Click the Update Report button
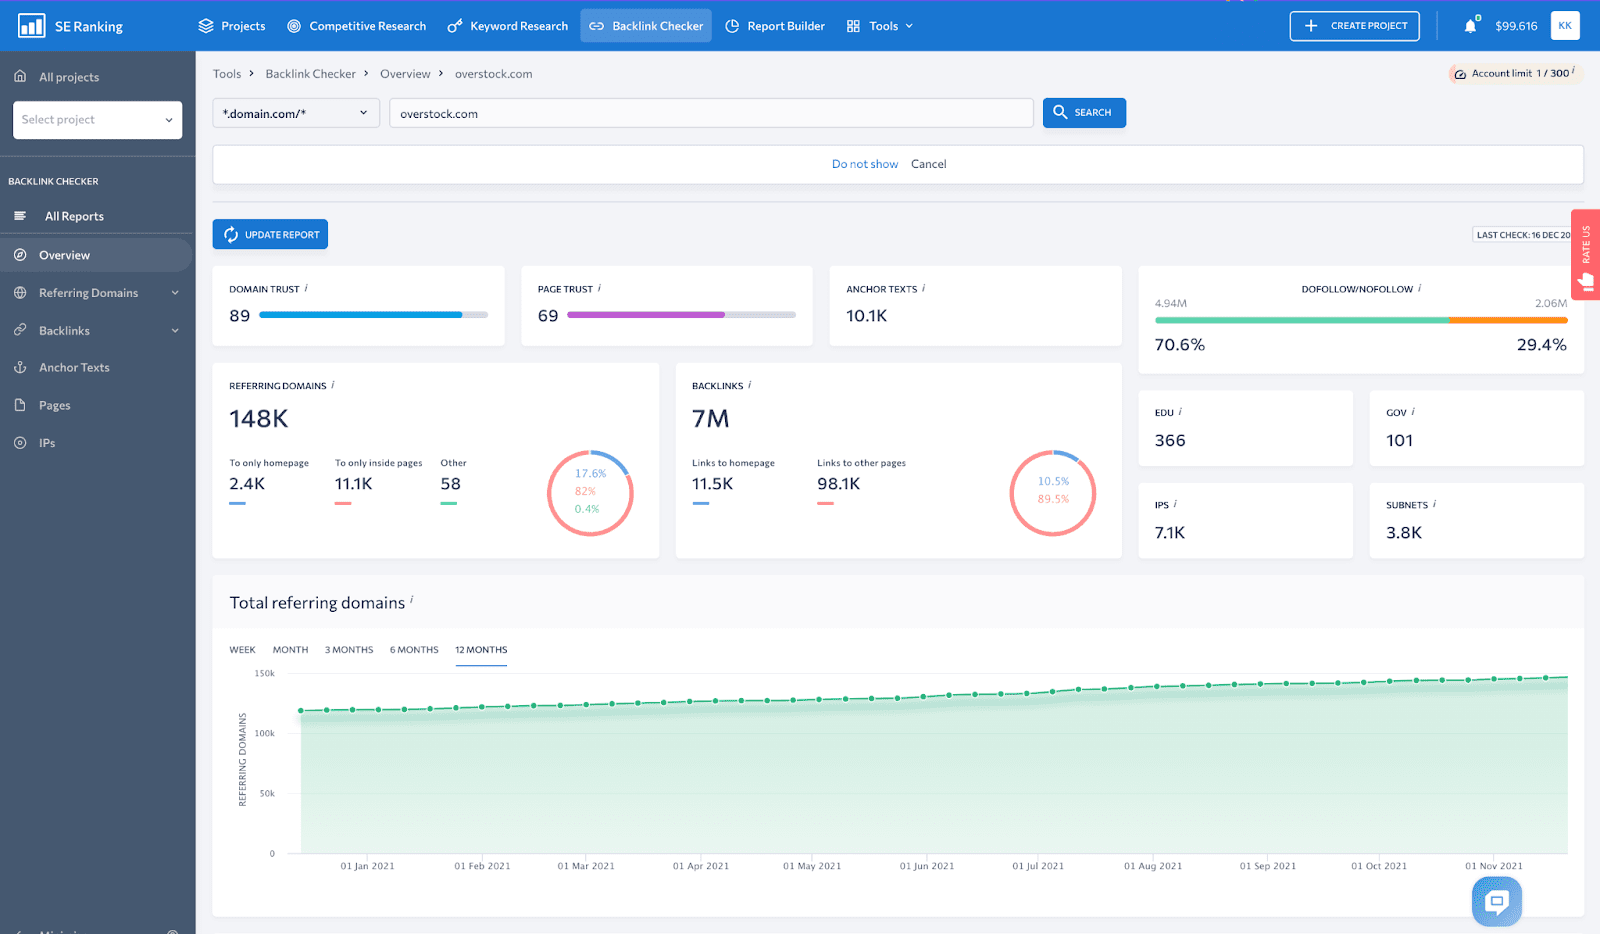Image resolution: width=1600 pixels, height=934 pixels. click(270, 235)
